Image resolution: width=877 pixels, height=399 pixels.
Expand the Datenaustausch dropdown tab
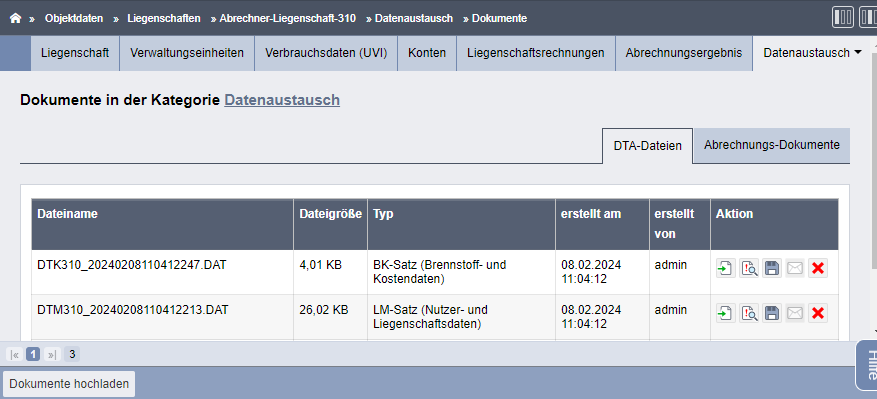click(812, 53)
